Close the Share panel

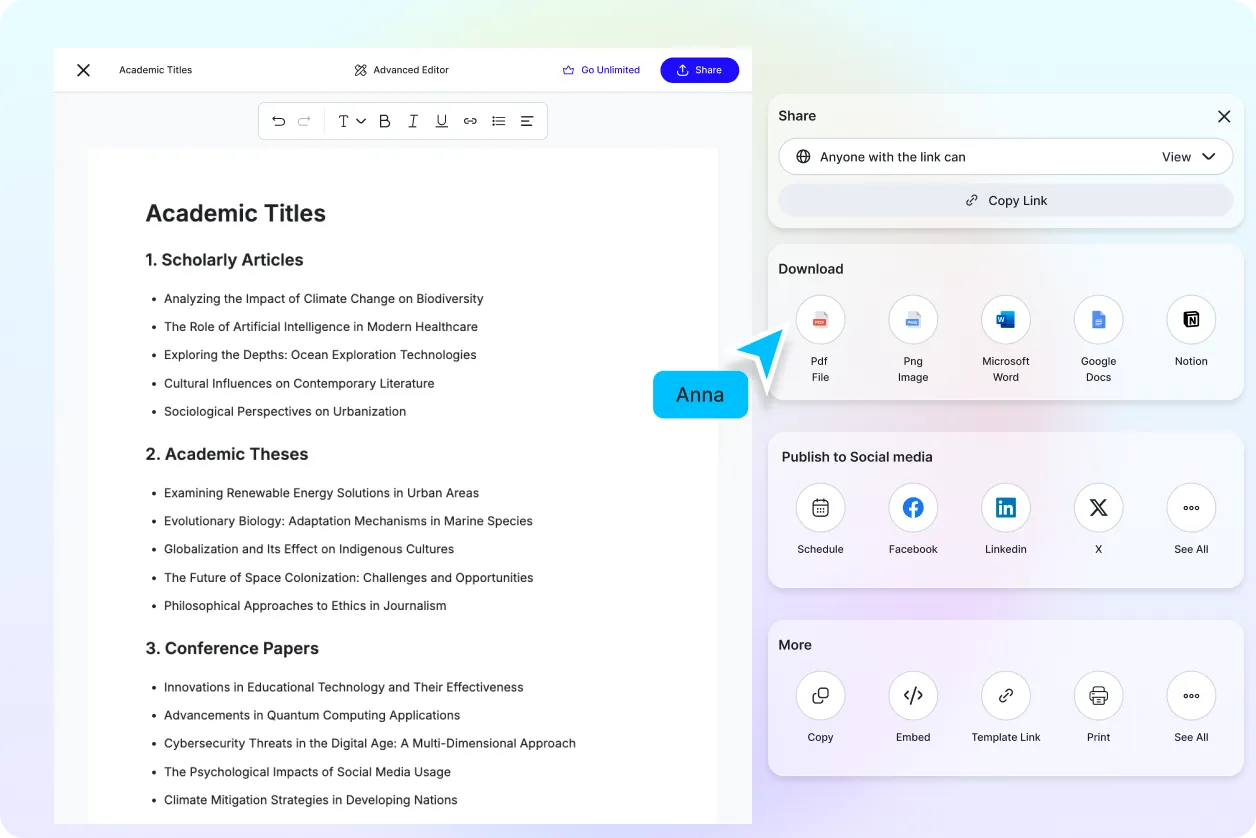click(1224, 116)
